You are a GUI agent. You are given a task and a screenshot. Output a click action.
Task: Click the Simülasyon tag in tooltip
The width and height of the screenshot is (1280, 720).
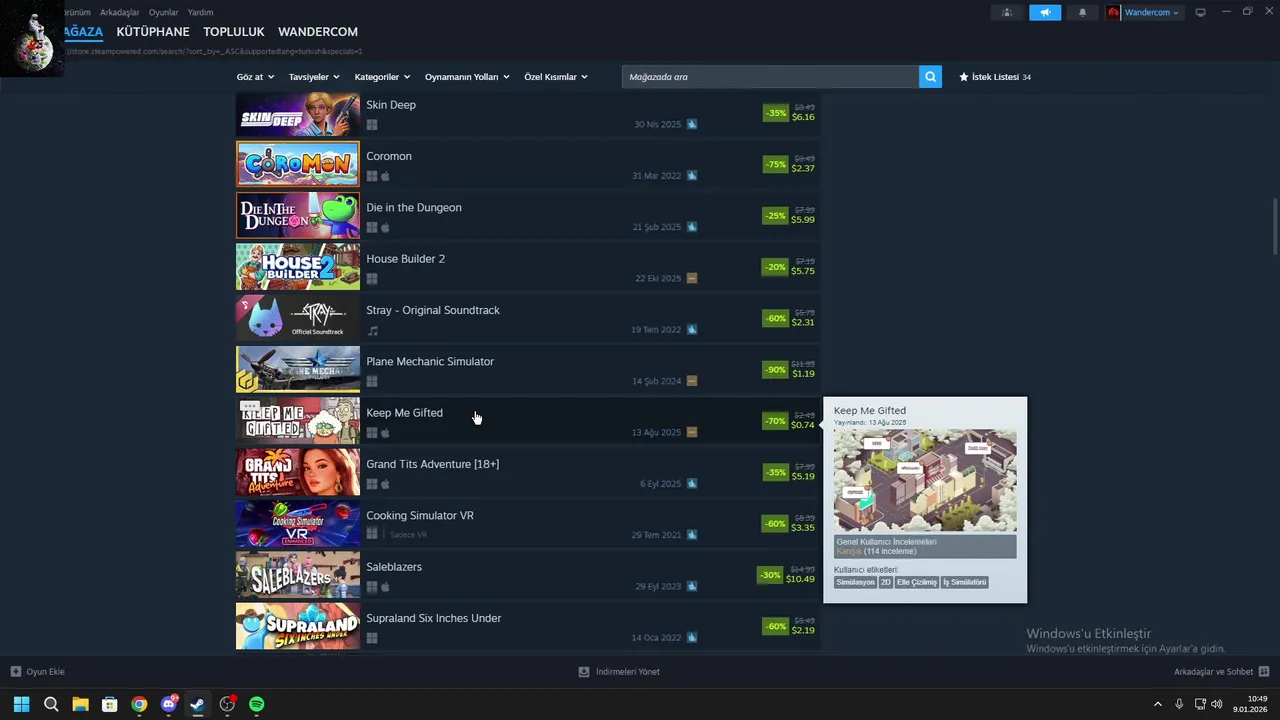pyautogui.click(x=855, y=582)
